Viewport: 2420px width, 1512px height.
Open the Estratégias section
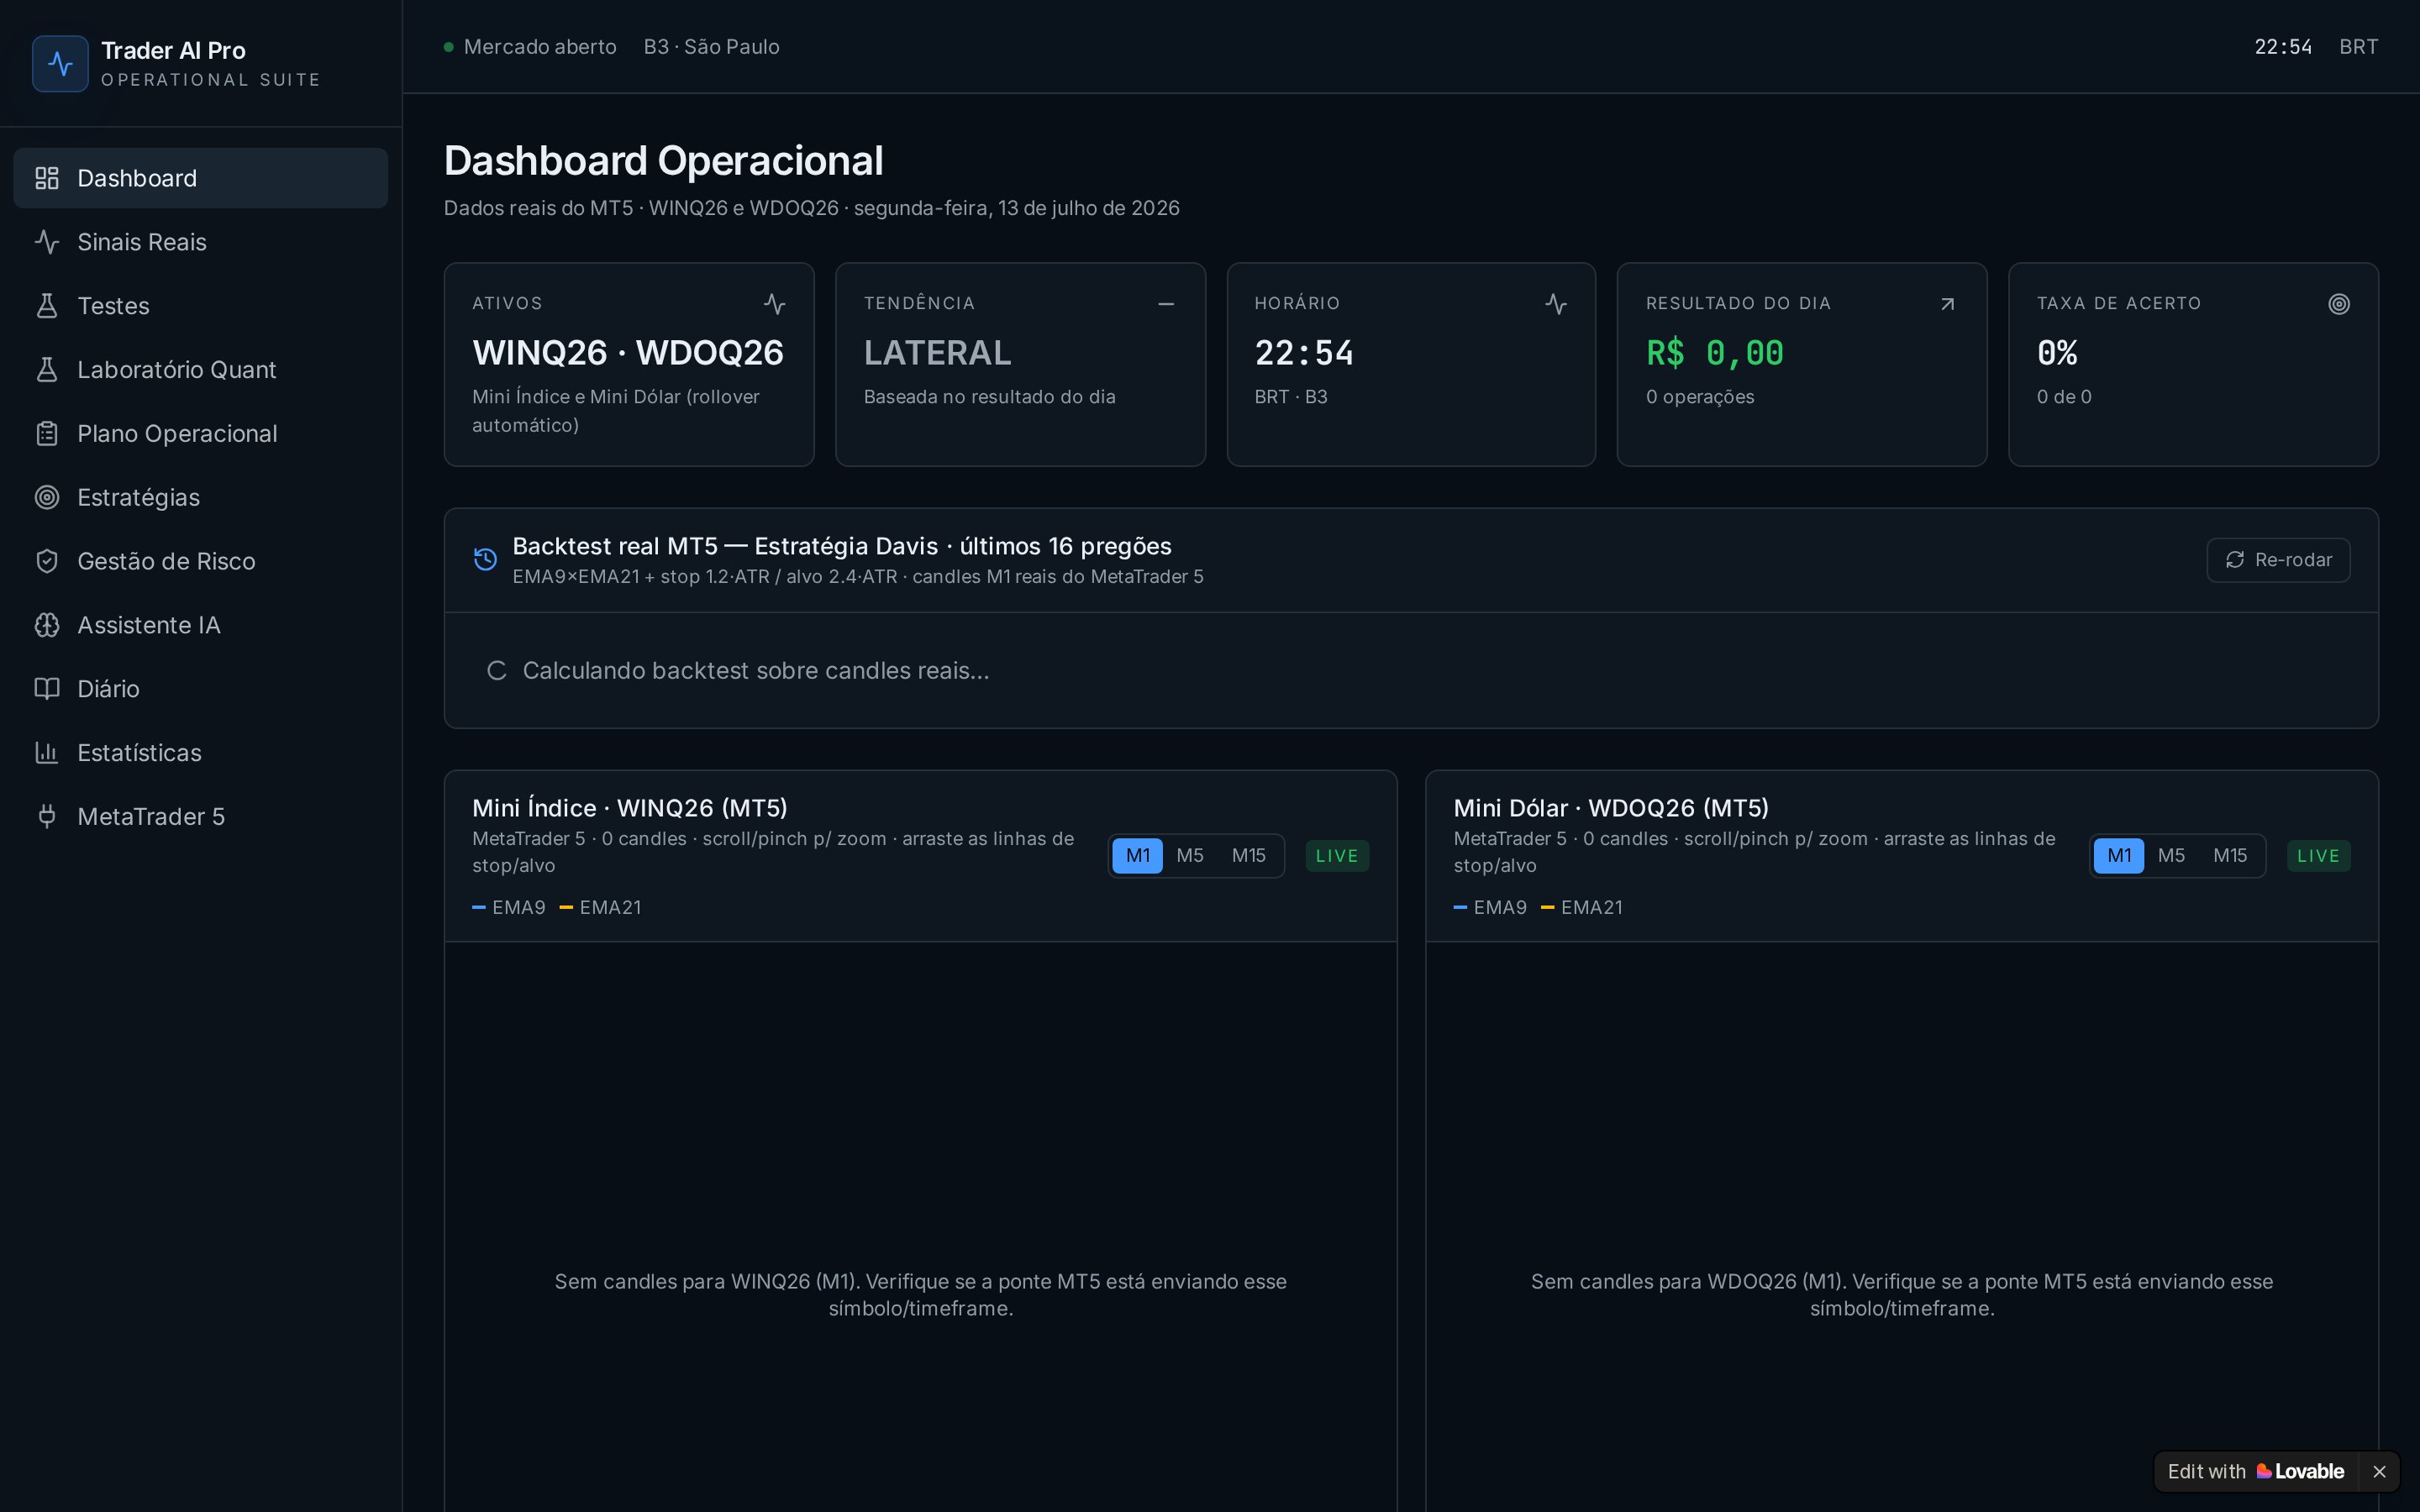200,497
